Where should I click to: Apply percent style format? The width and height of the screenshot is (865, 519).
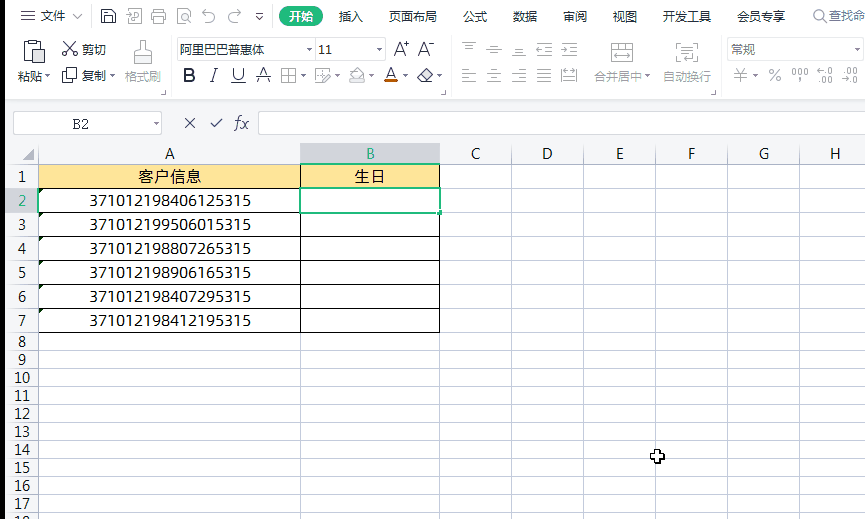[775, 75]
